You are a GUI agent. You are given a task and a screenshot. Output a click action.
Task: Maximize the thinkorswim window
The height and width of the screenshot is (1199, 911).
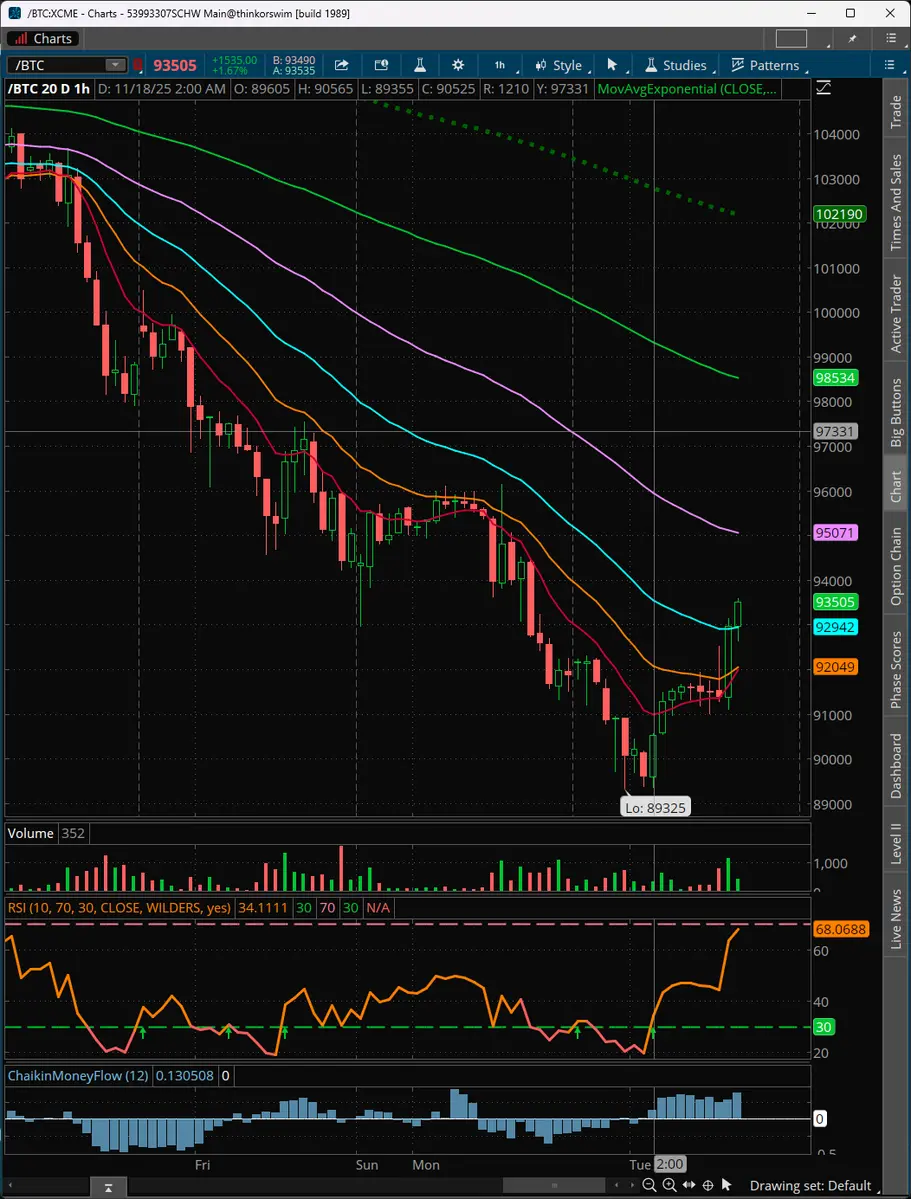pyautogui.click(x=851, y=13)
